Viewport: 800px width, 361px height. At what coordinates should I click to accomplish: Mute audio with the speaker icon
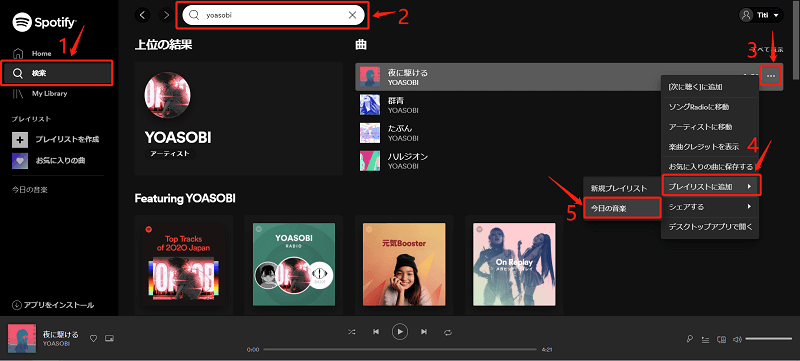(x=737, y=339)
